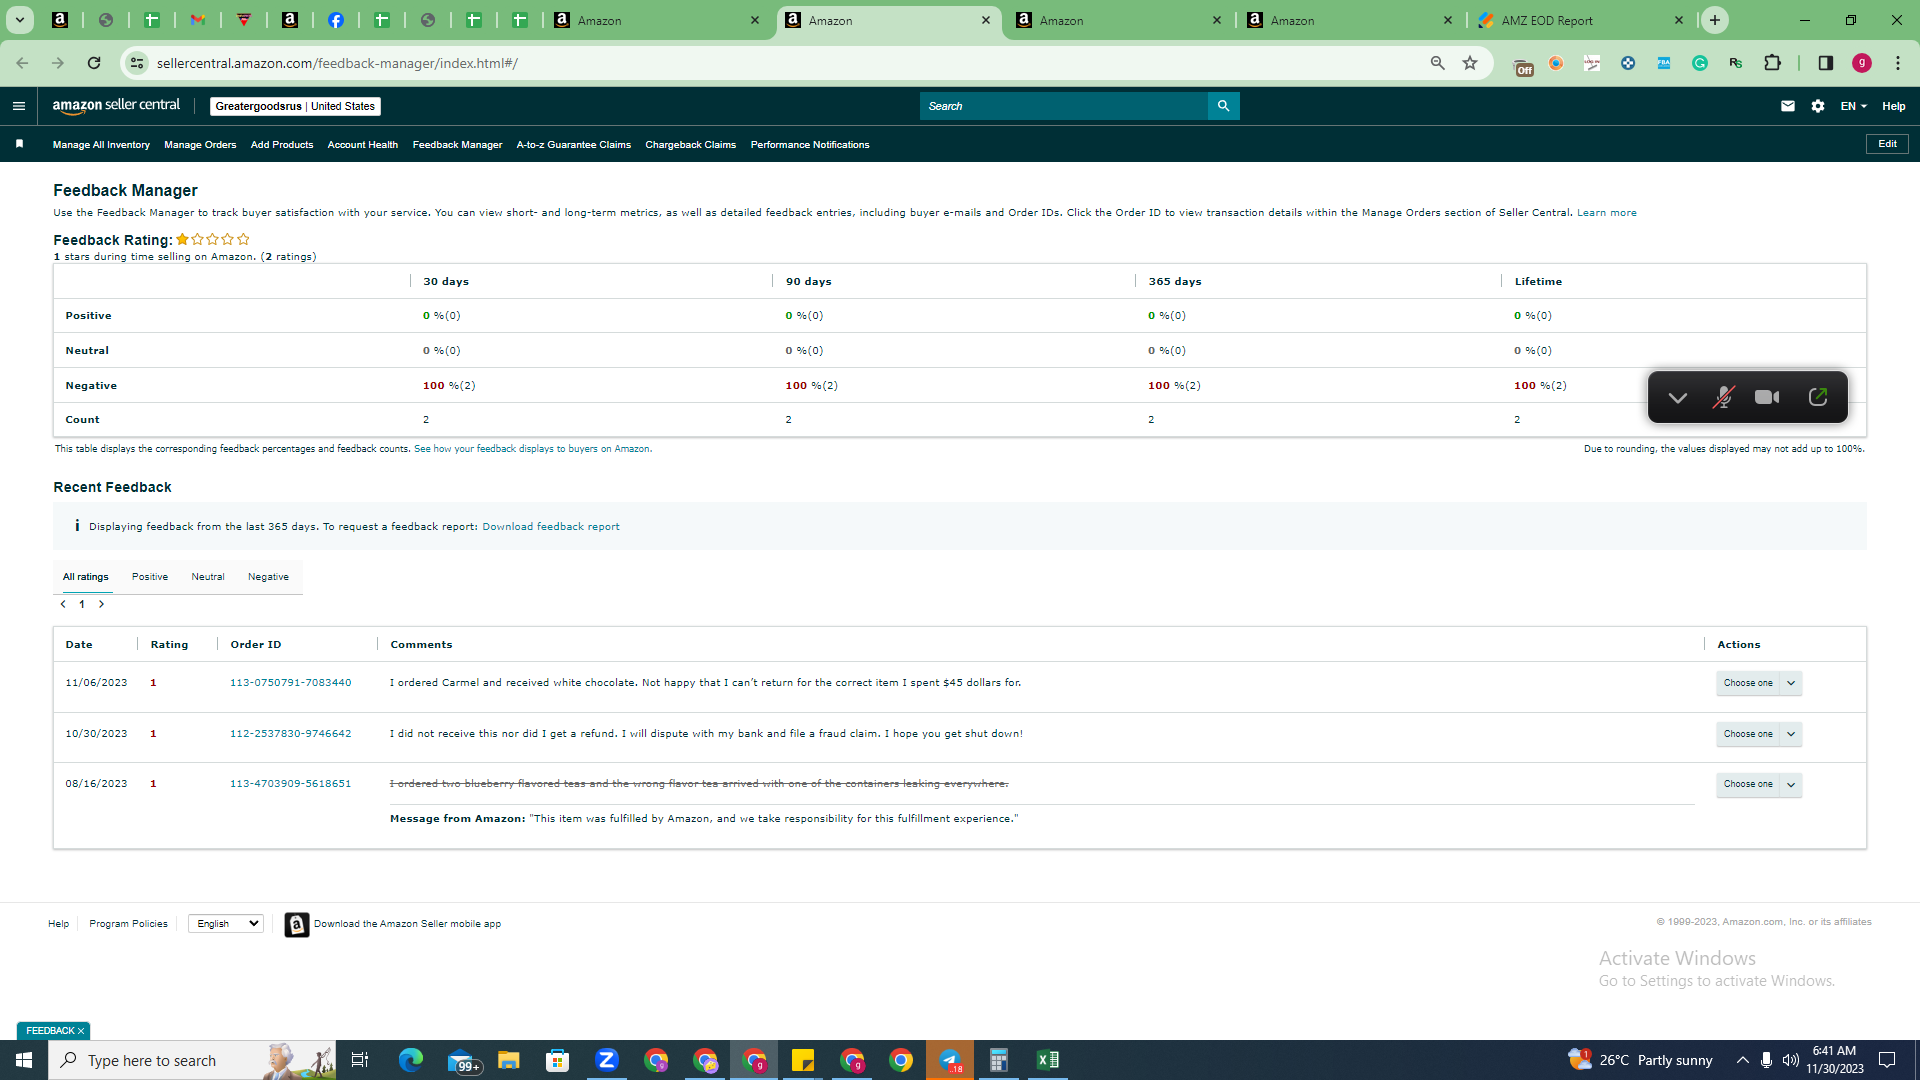Click the Learn more link

coord(1607,213)
